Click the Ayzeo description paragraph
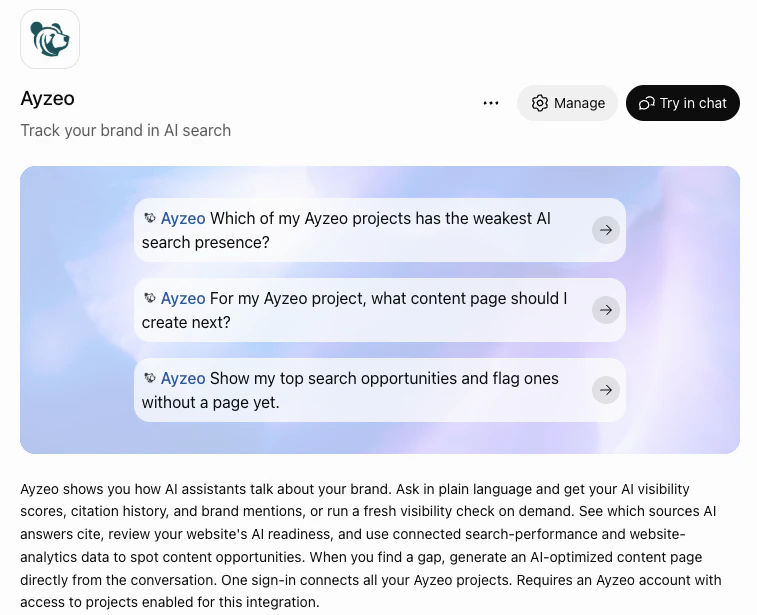This screenshot has width=757, height=615. (371, 545)
